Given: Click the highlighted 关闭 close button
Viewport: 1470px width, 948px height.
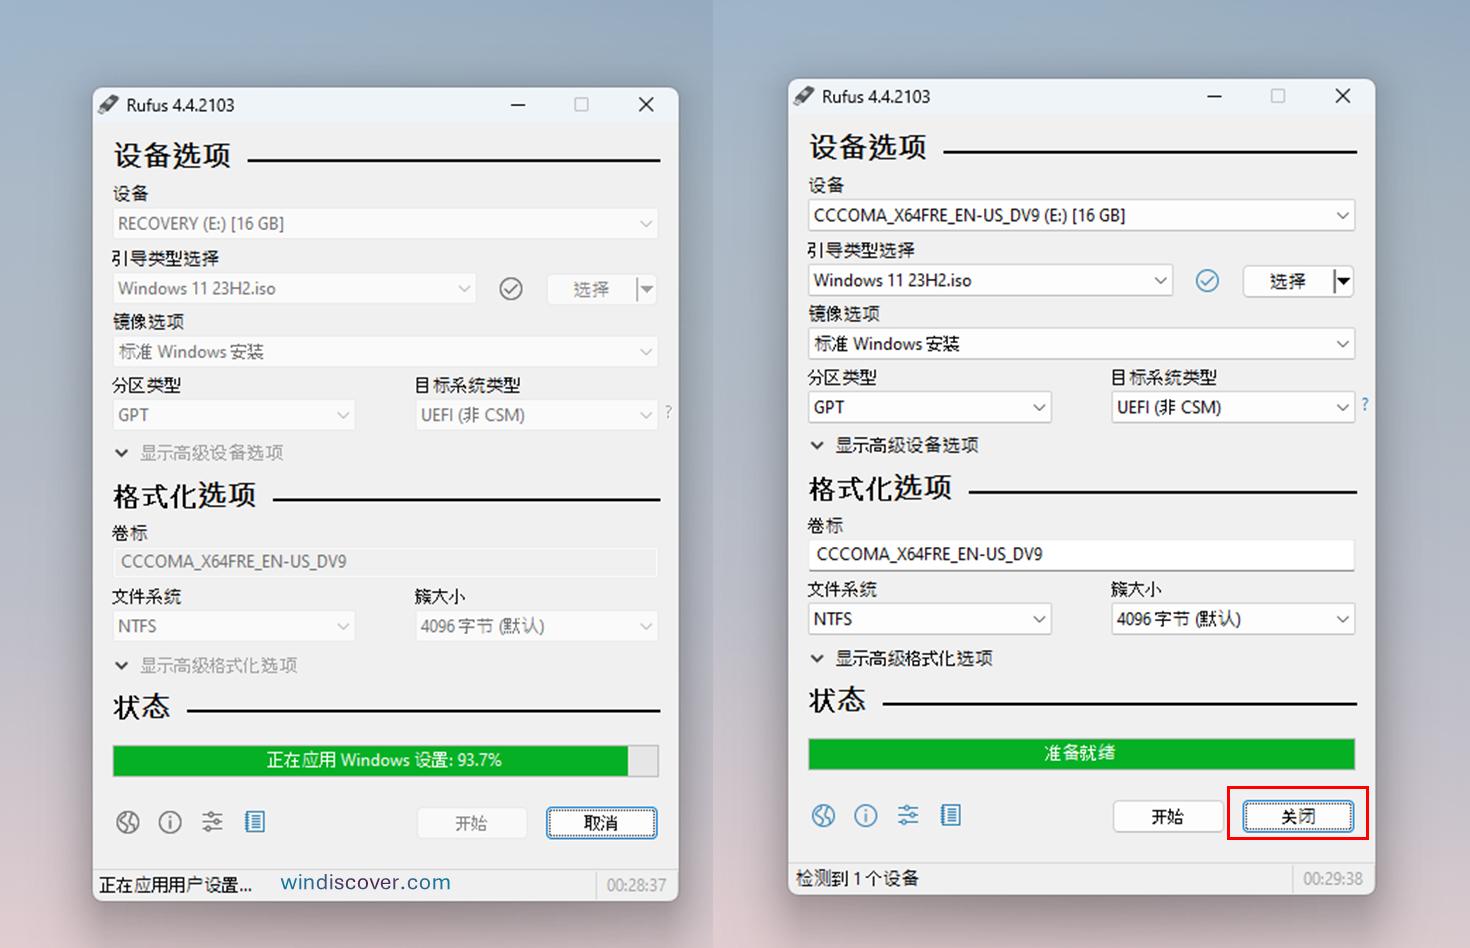Looking at the screenshot, I should (1297, 815).
